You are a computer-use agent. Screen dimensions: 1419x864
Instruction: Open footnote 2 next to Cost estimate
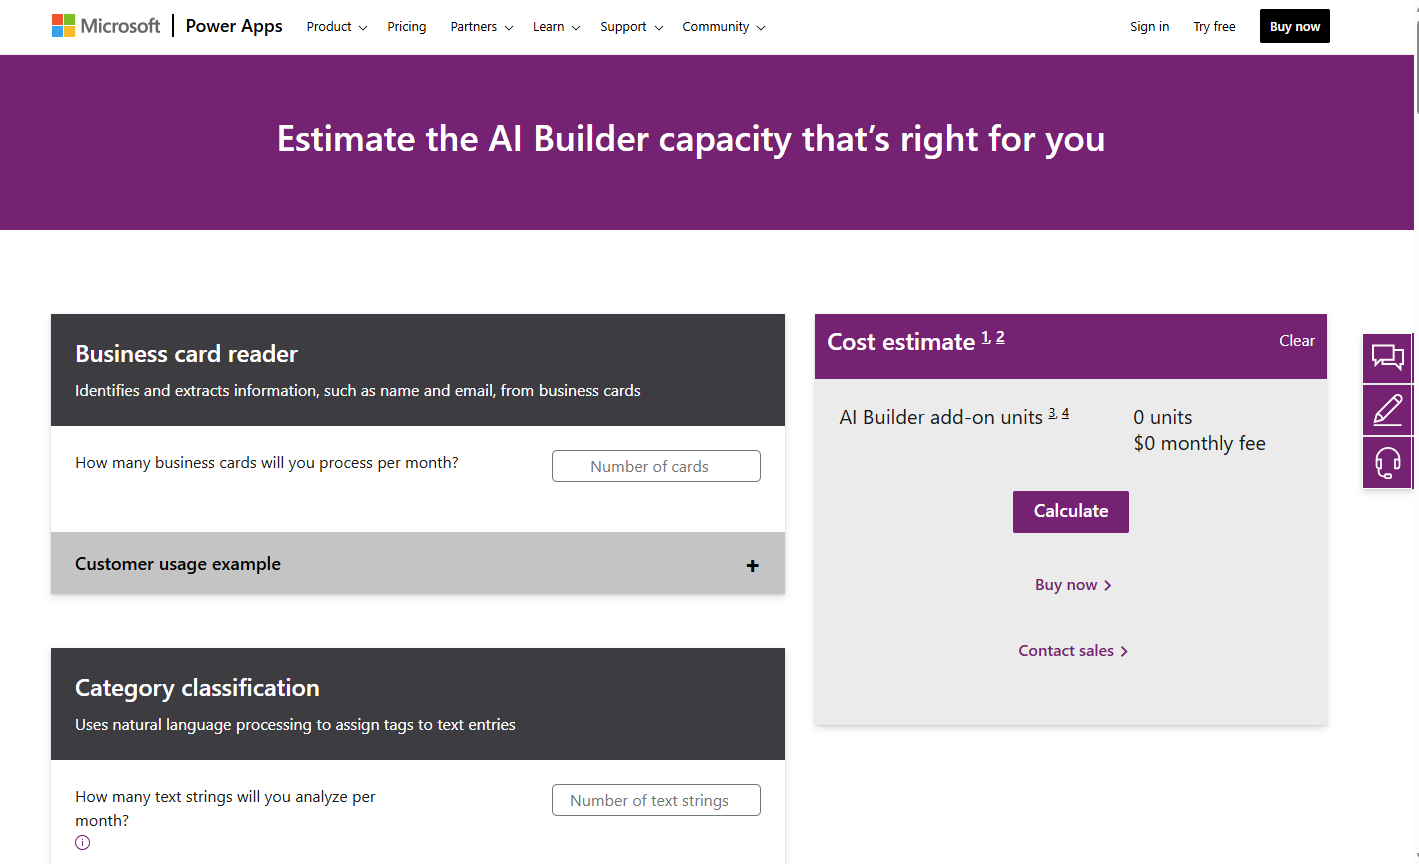tap(1000, 337)
